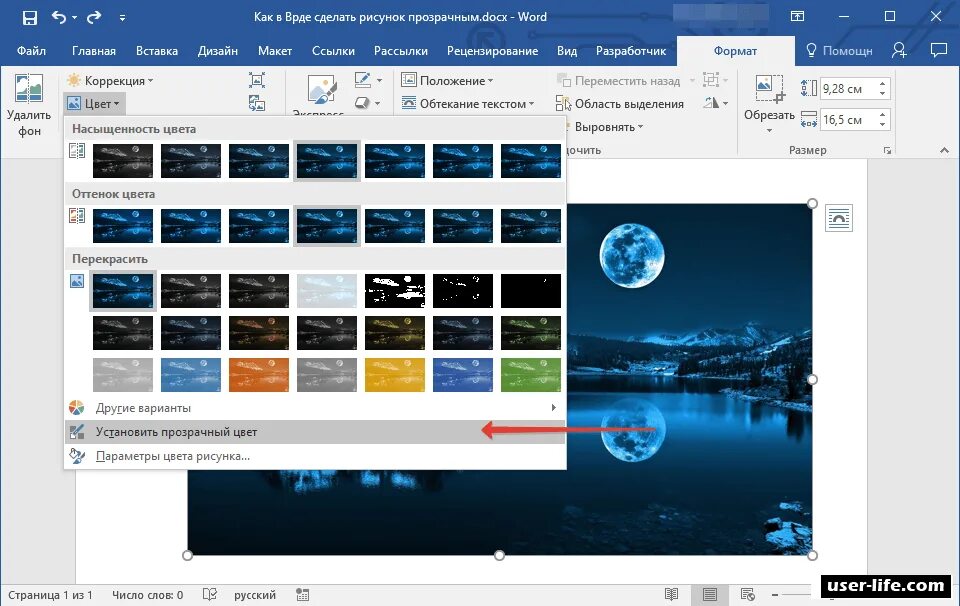960x606 pixels.
Task: Click the Страница 1 из 1 status item
Action: click(x=50, y=595)
